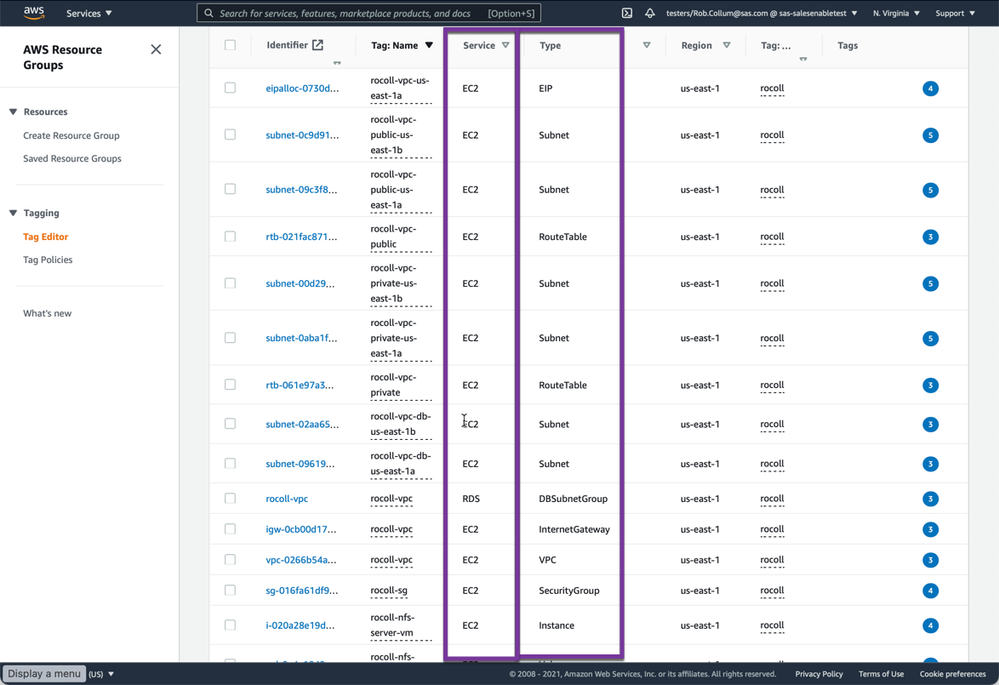The height and width of the screenshot is (685, 999).
Task: Open the Privacy Policy footer link
Action: pos(819,674)
